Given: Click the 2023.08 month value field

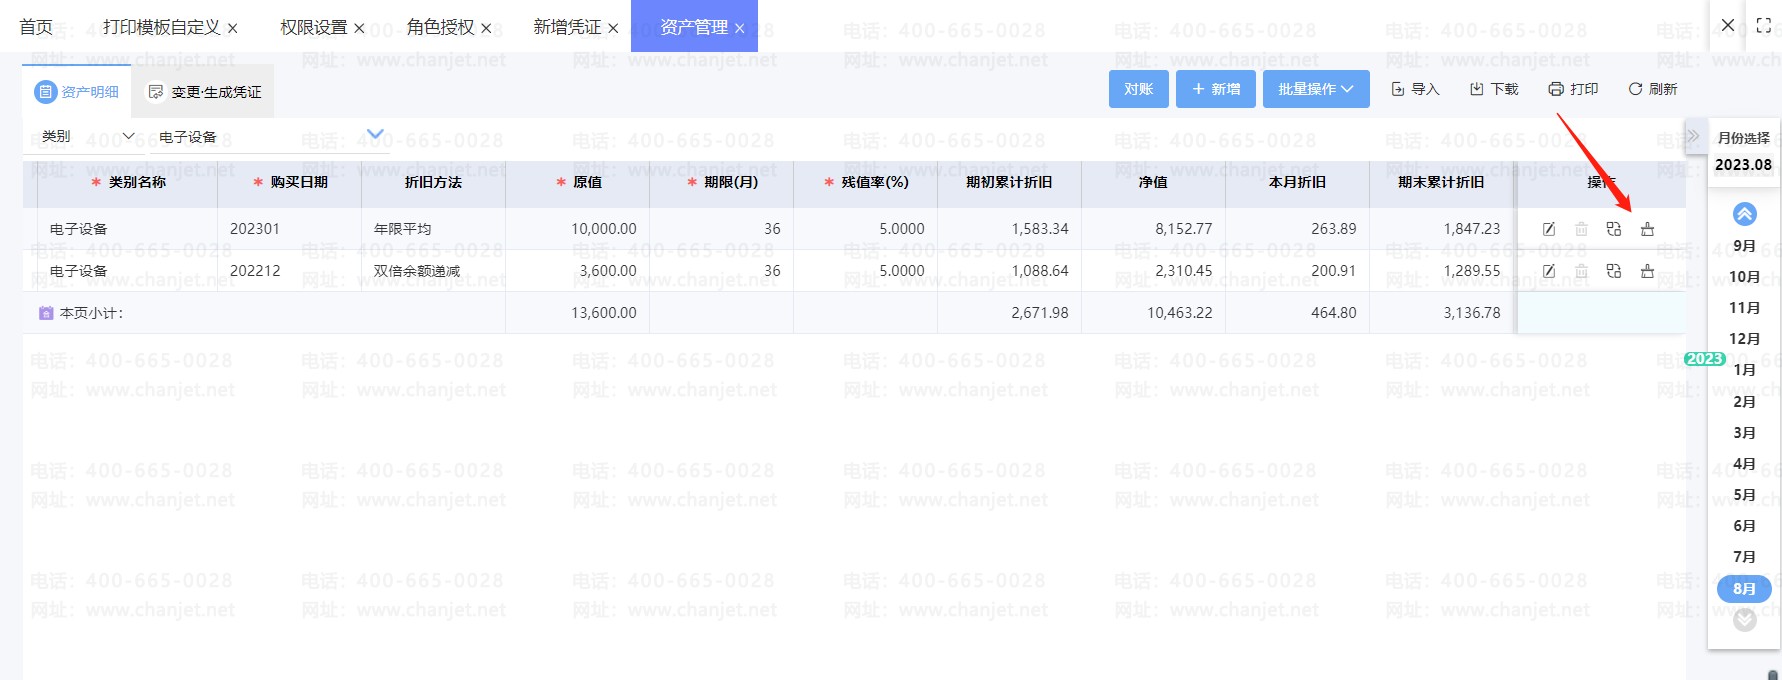Looking at the screenshot, I should pos(1743,164).
